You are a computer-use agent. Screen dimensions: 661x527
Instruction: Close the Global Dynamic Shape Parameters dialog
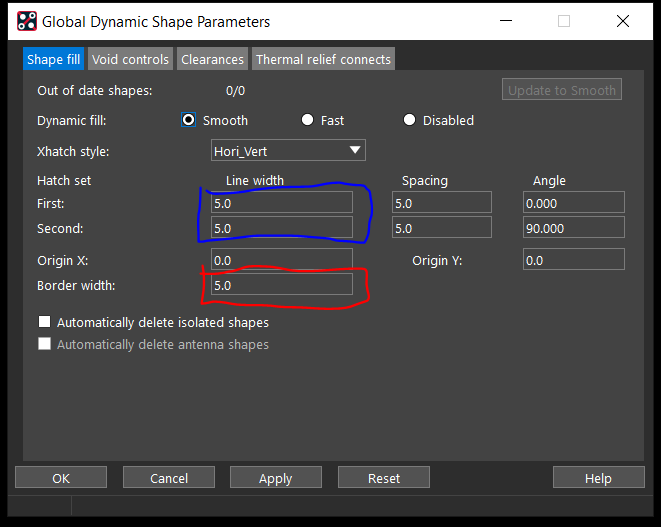click(x=623, y=21)
